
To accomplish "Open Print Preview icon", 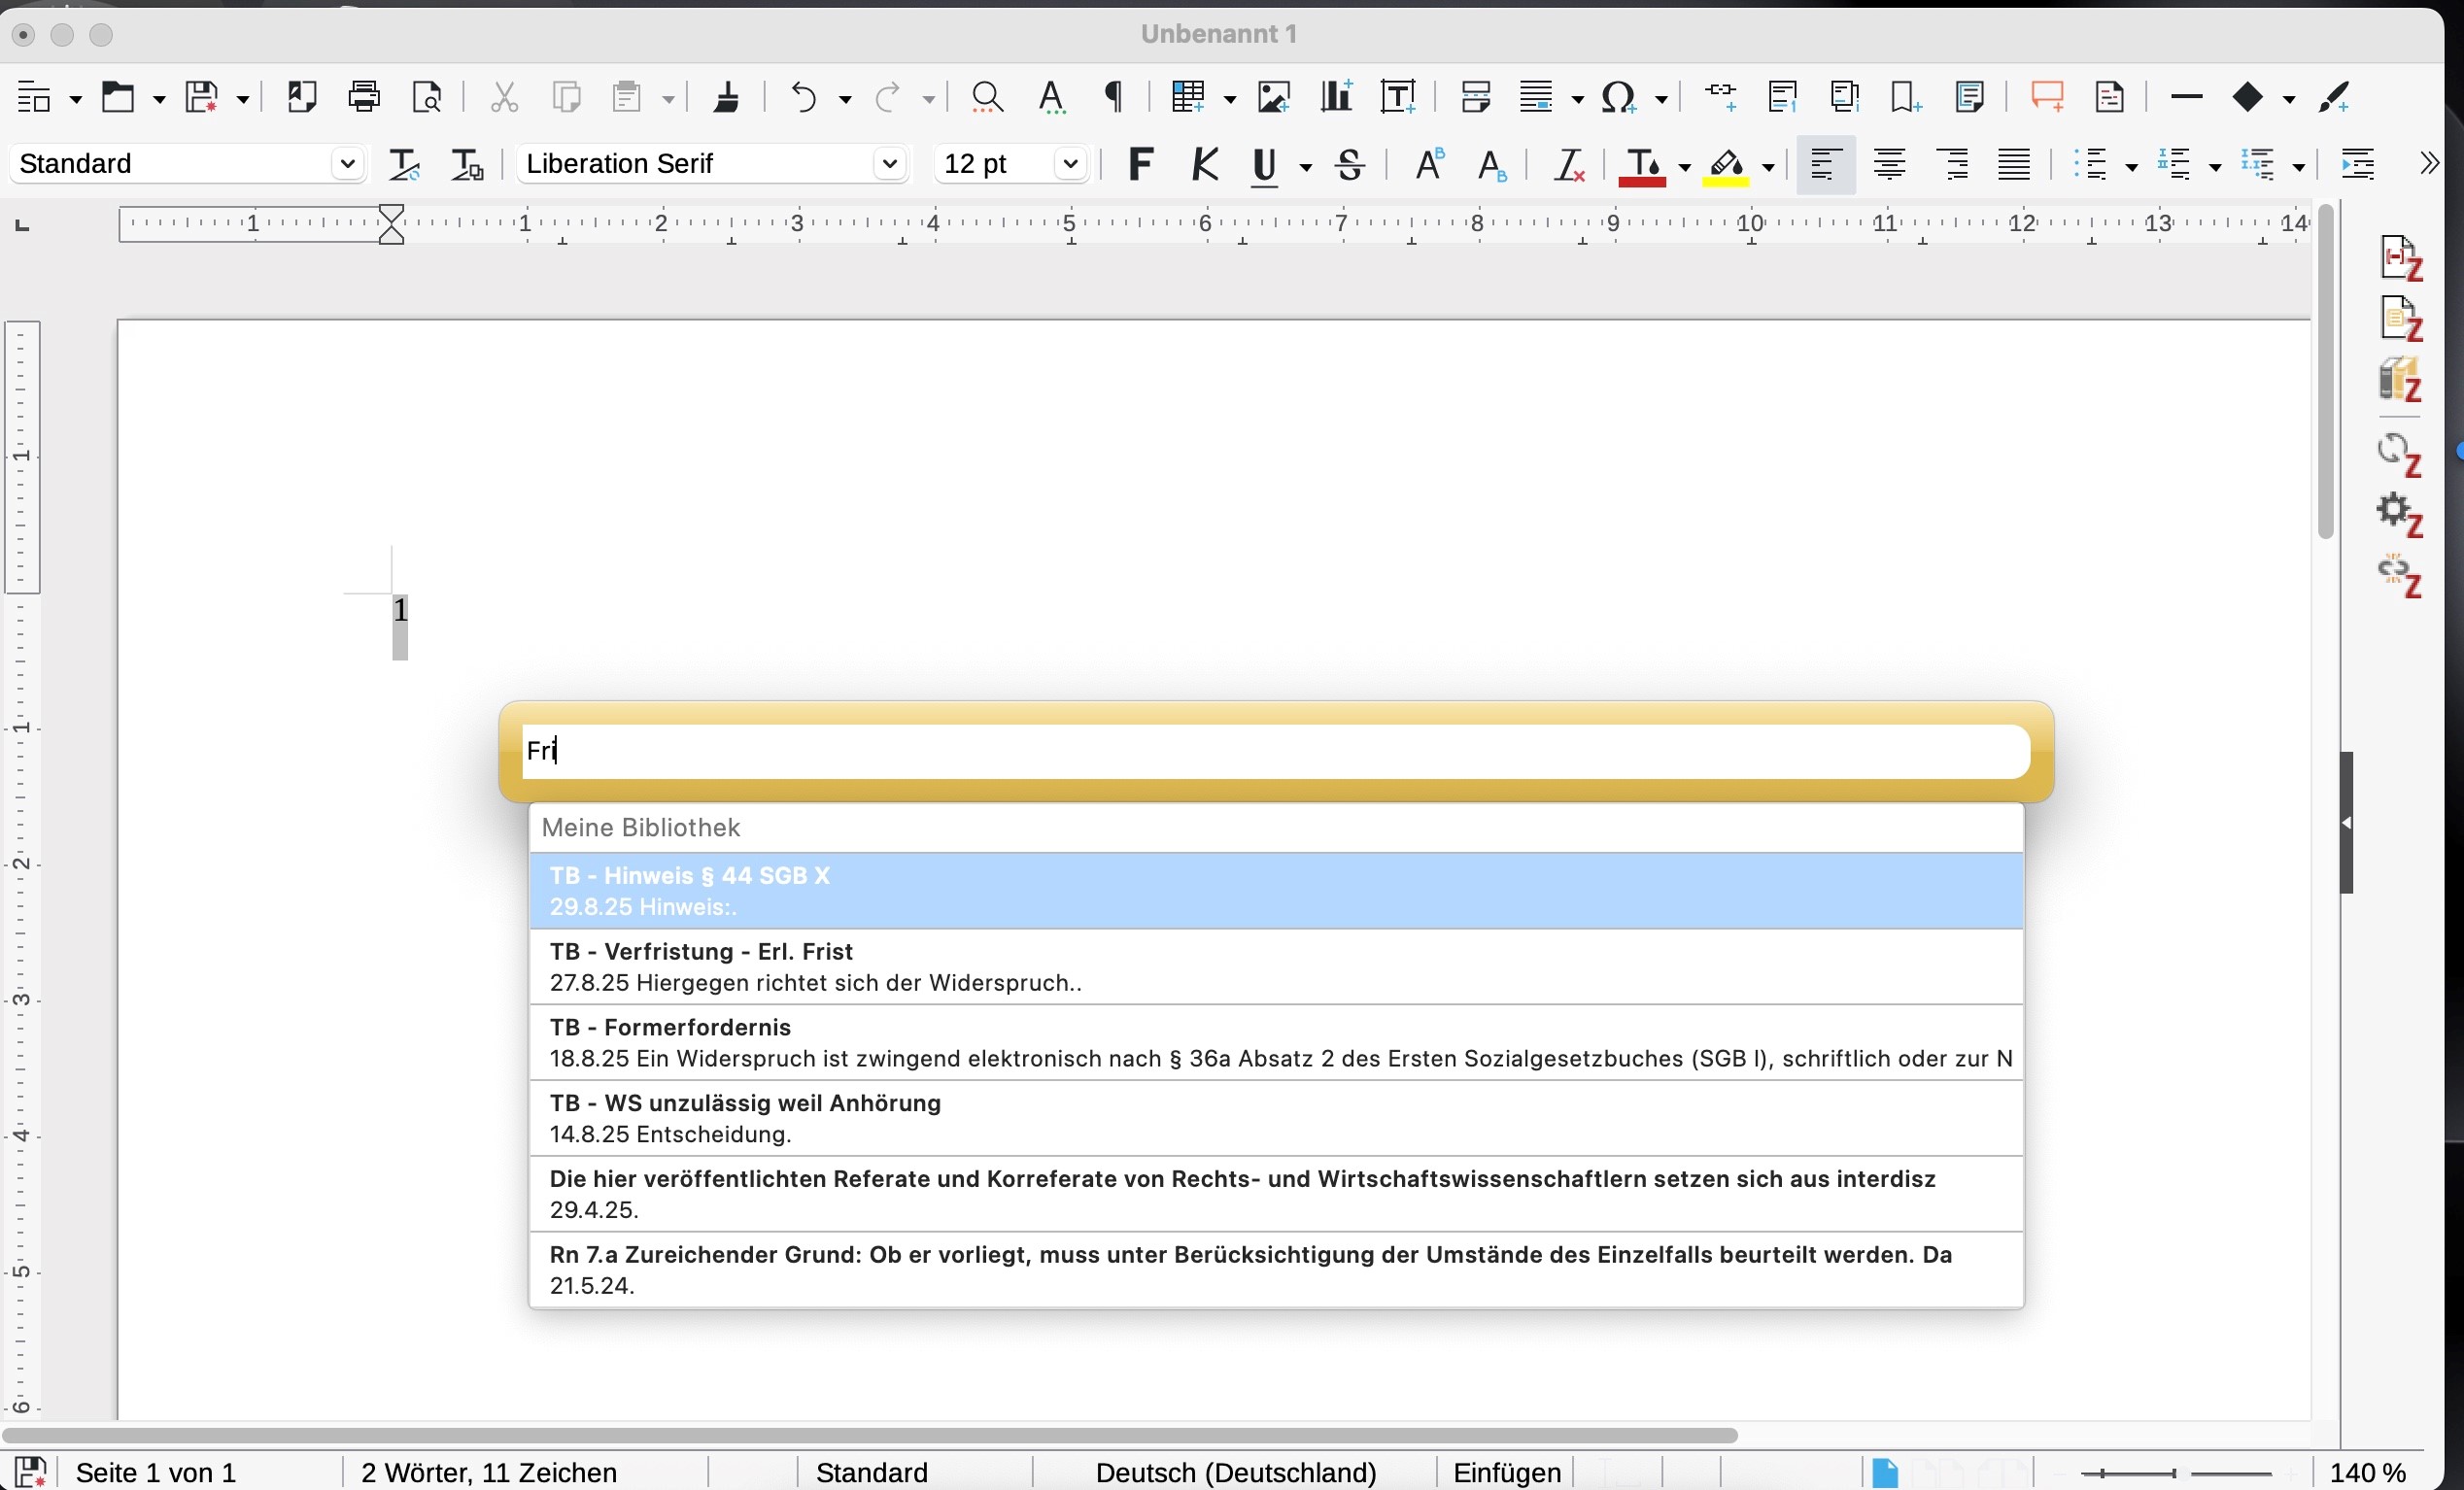I will tap(427, 97).
